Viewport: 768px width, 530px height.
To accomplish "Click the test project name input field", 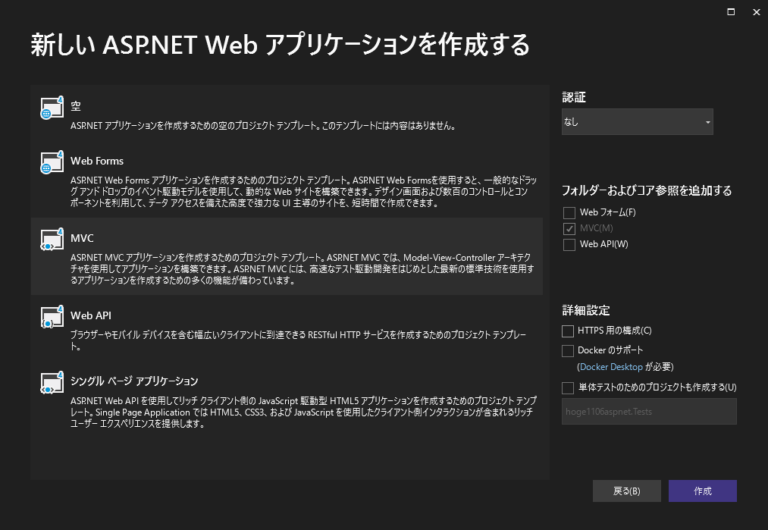I will point(649,411).
